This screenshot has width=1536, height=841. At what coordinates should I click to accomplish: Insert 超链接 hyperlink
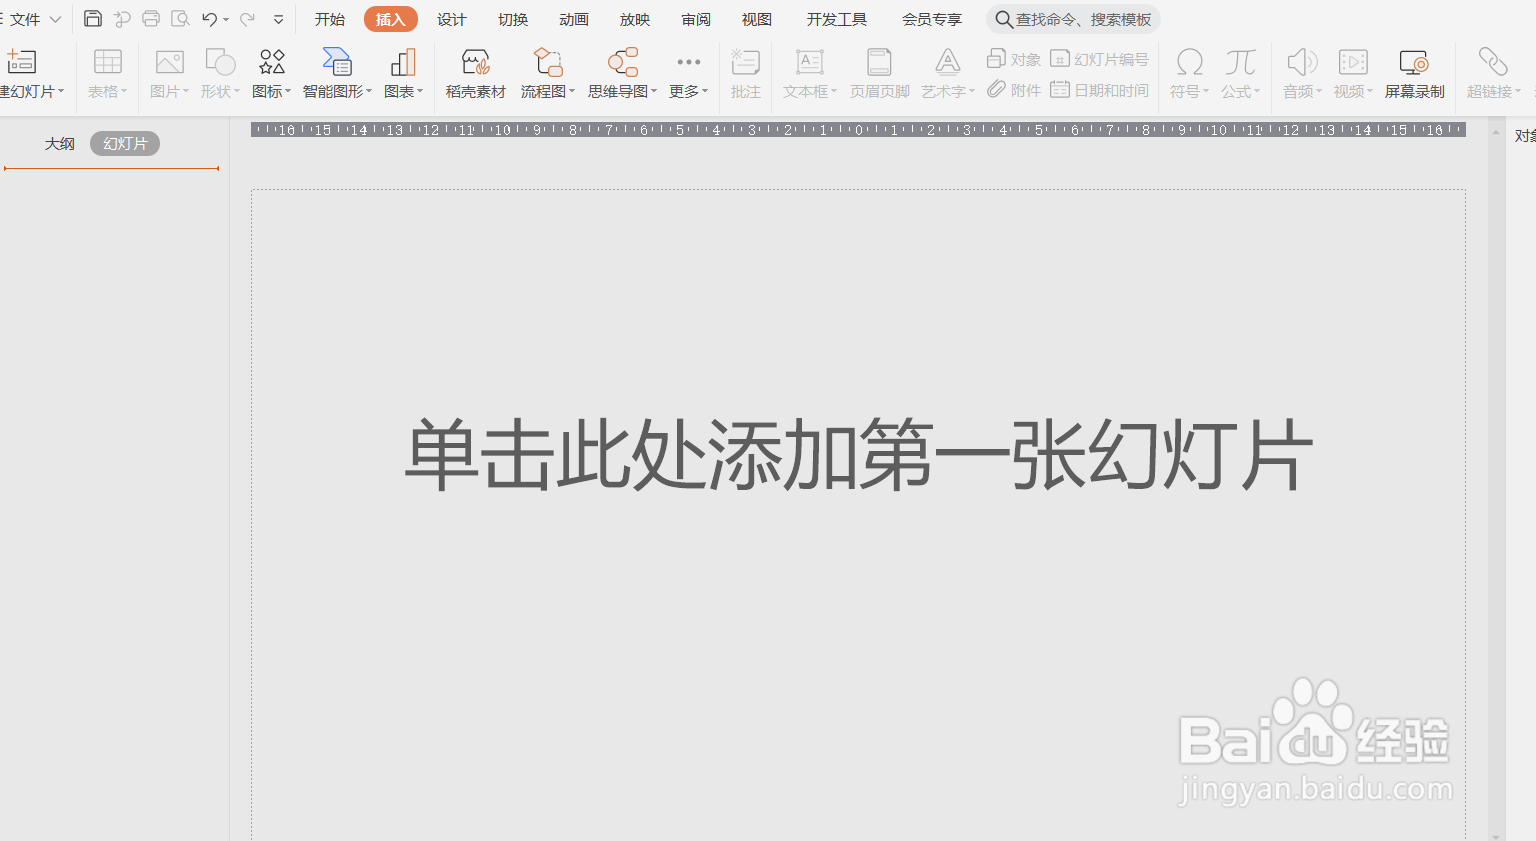click(x=1493, y=74)
